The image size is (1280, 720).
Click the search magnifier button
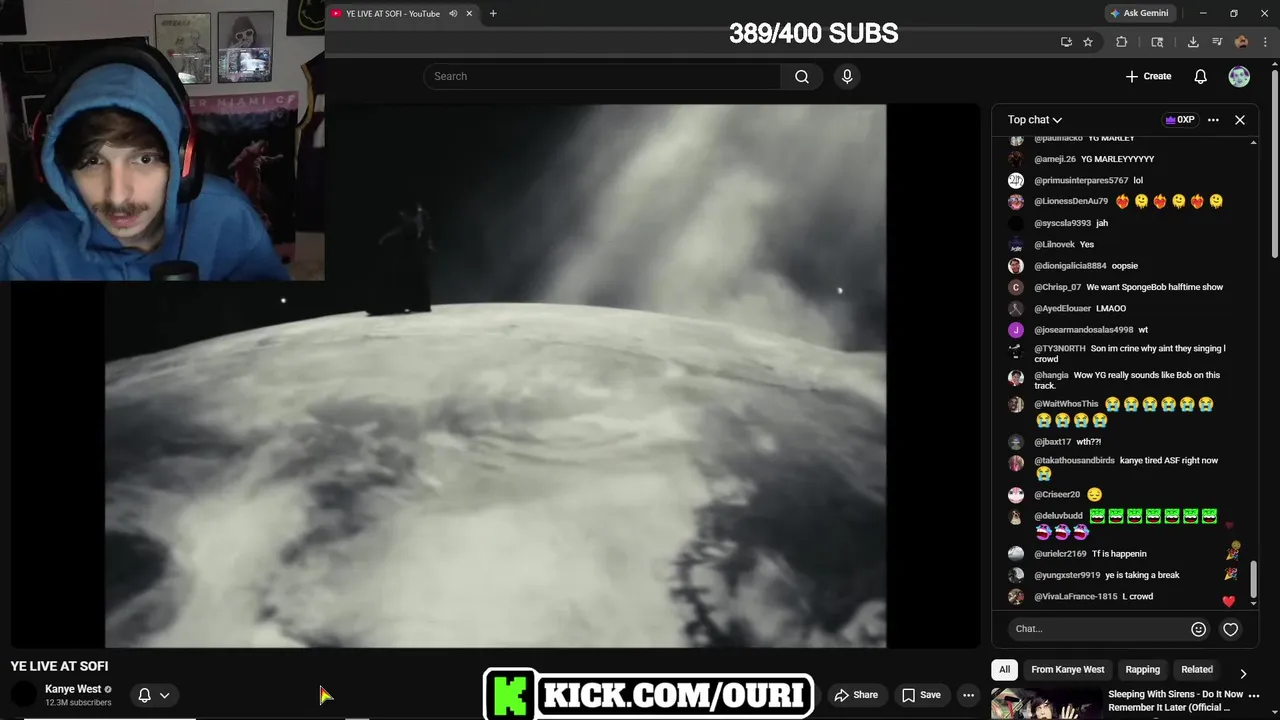click(x=802, y=76)
